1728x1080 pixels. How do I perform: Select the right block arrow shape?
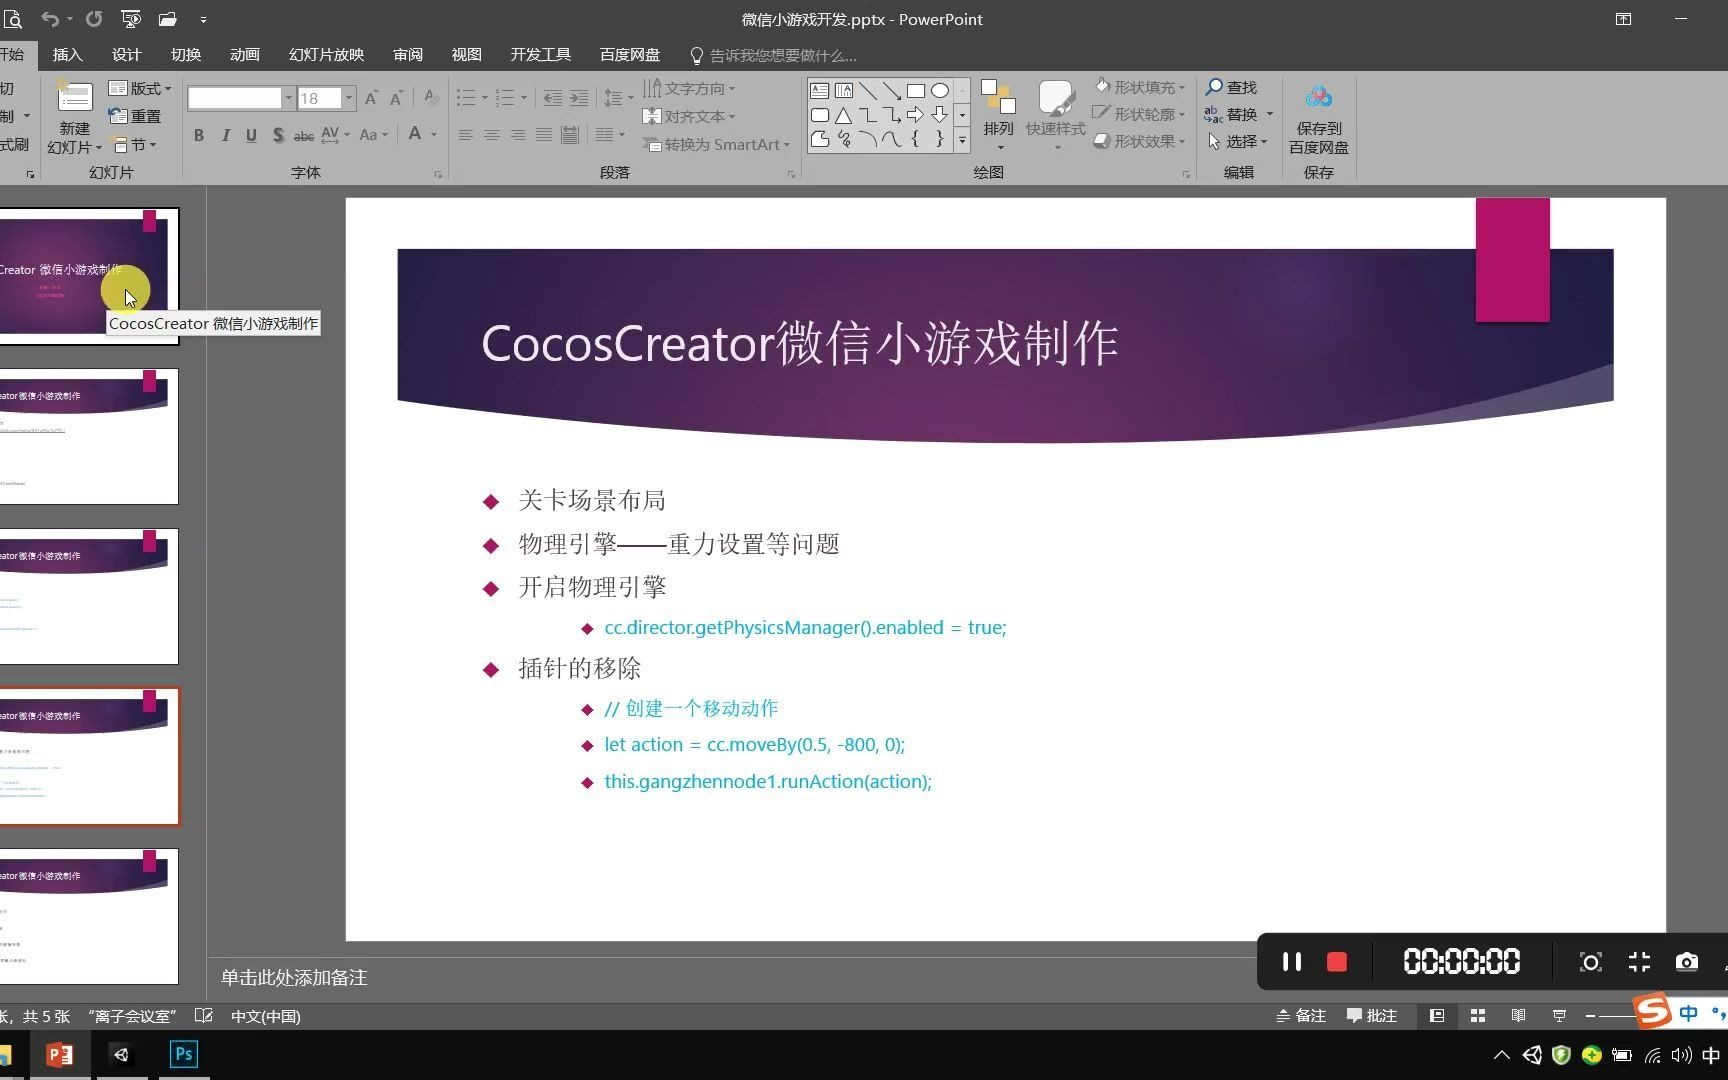coord(916,115)
